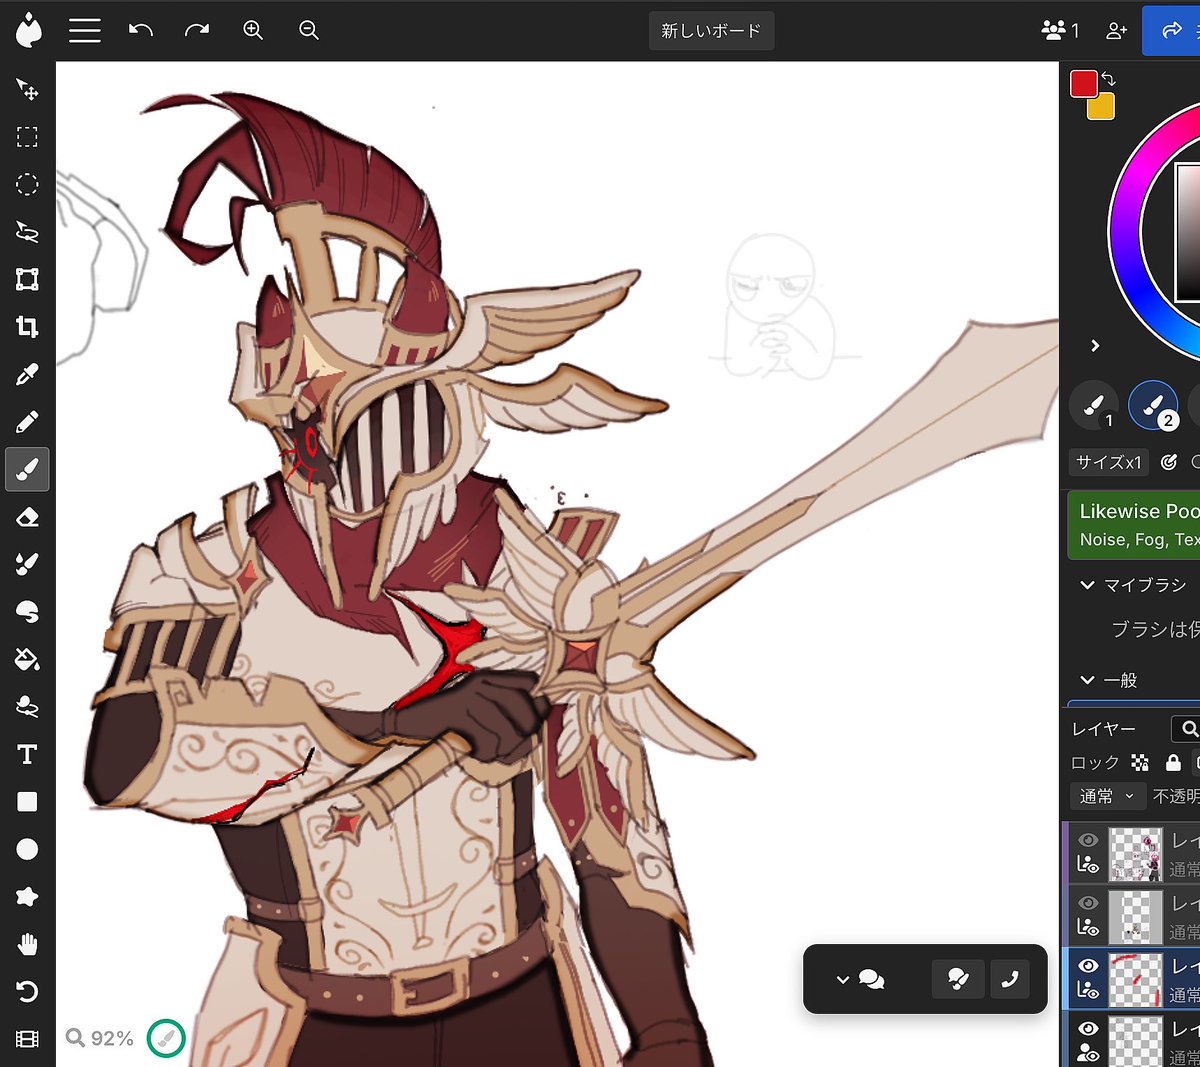Choose the paint bucket fill tool
This screenshot has height=1067, width=1200.
coord(27,659)
